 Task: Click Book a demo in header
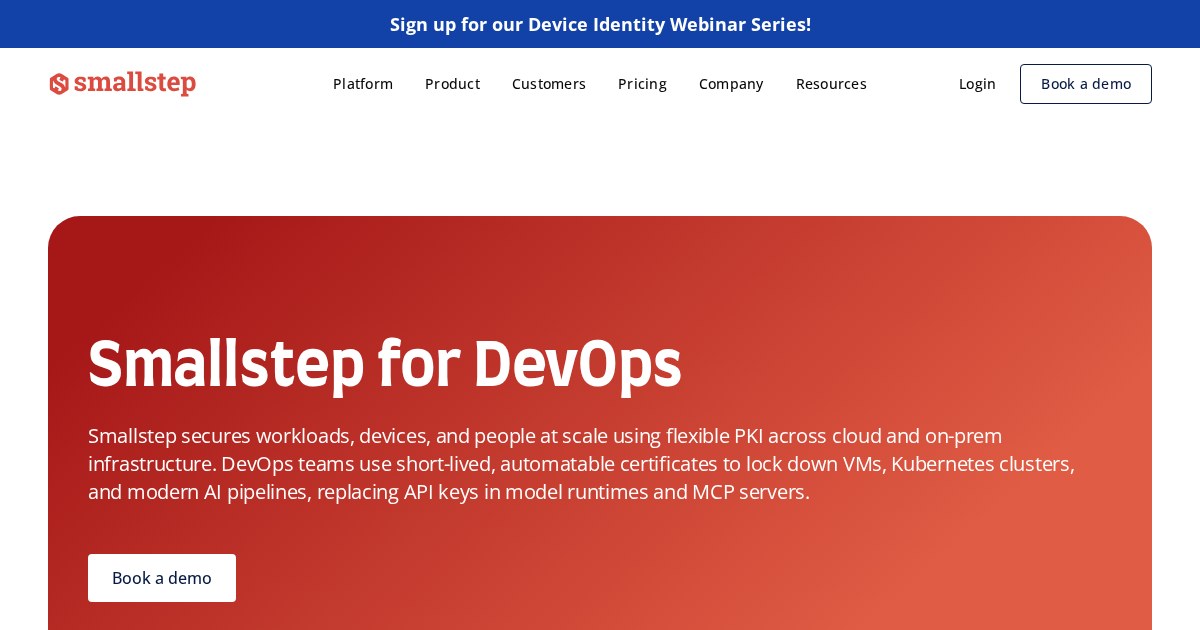[x=1086, y=84]
